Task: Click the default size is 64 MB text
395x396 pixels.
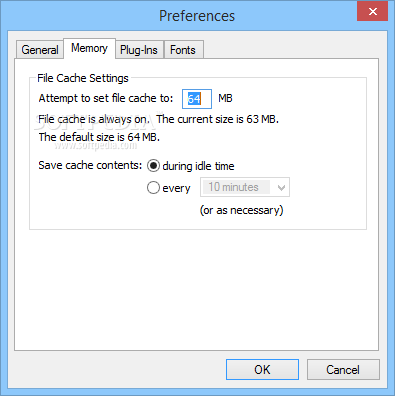Action: [99, 137]
